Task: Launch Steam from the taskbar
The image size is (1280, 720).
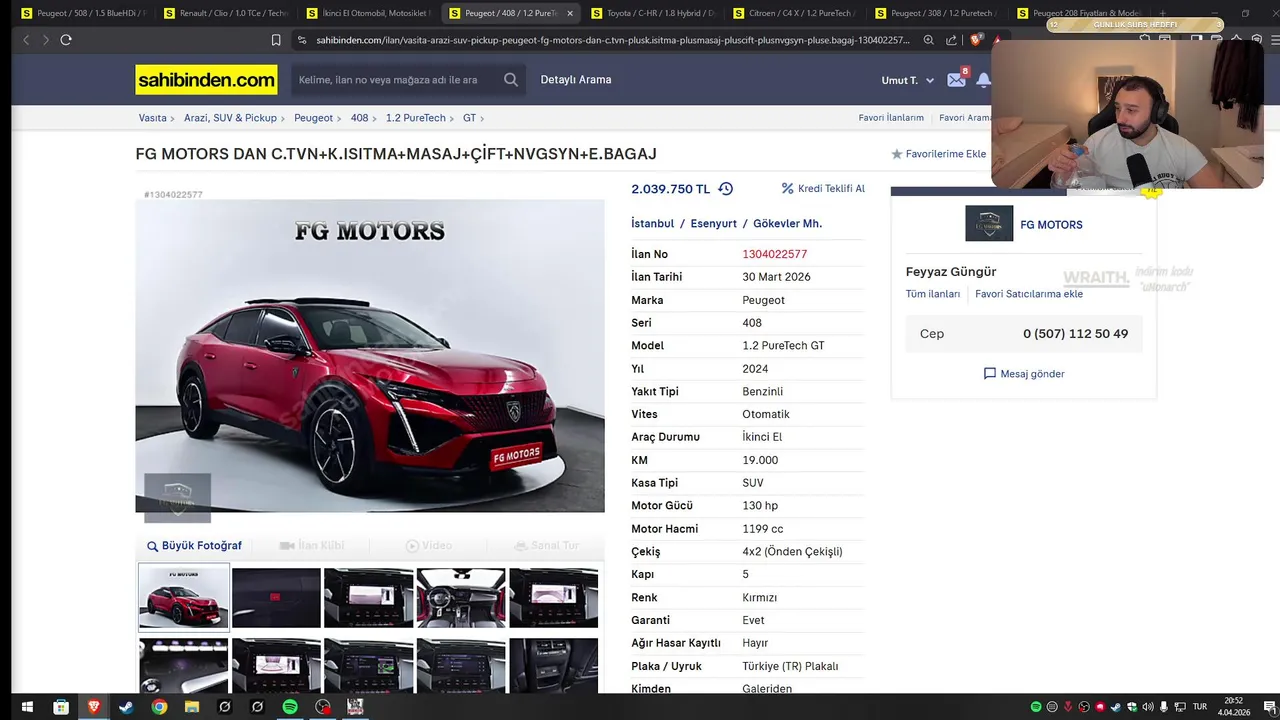Action: (x=126, y=707)
